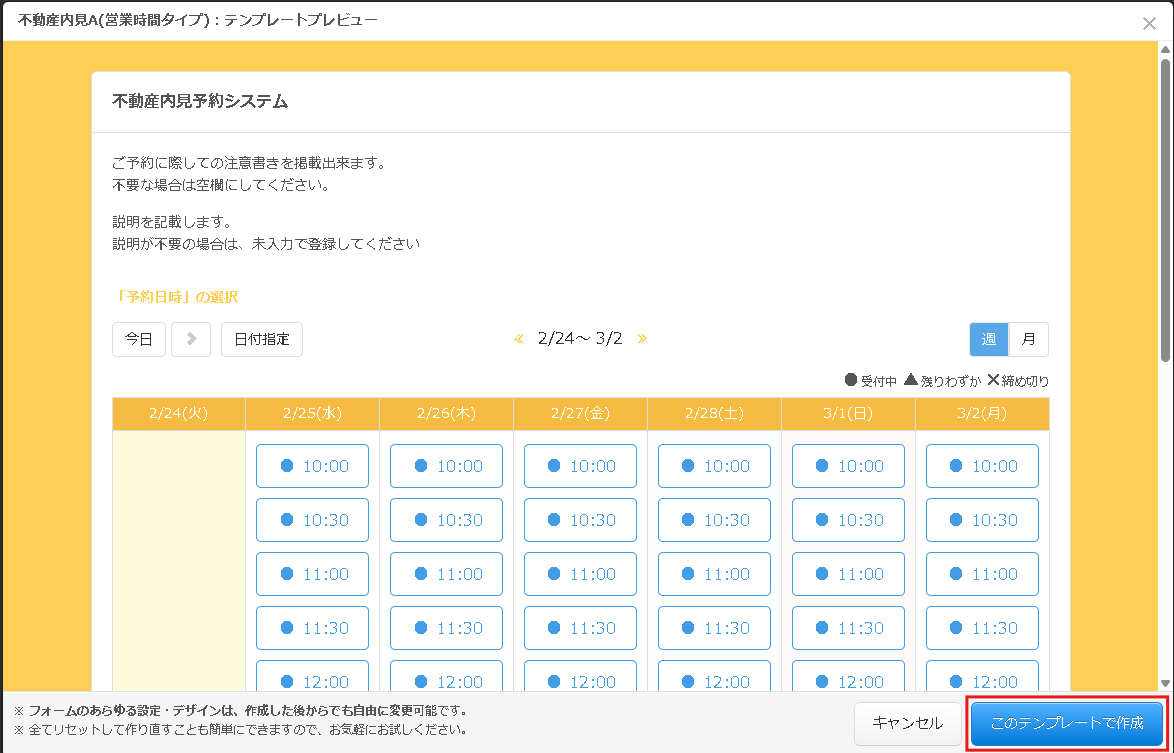Click the » next week arrow

click(641, 338)
